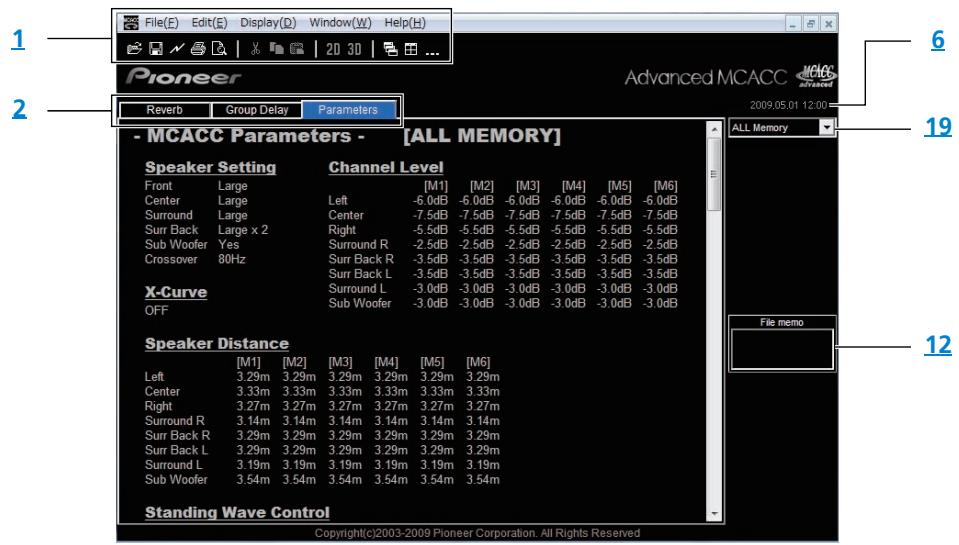The height and width of the screenshot is (545, 959).
Task: Click the Advanced MCACC logo badge
Action: point(816,76)
